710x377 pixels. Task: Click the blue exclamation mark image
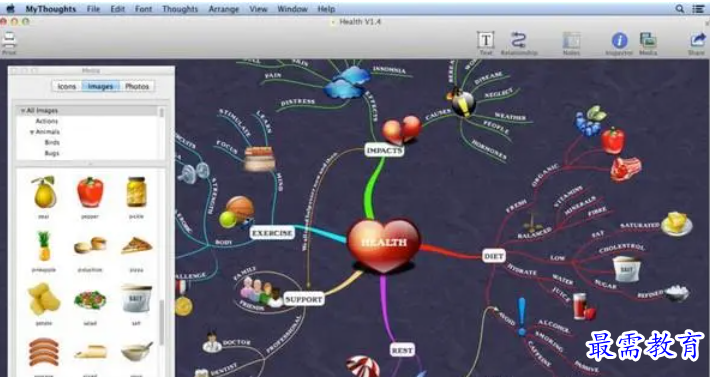tap(523, 316)
